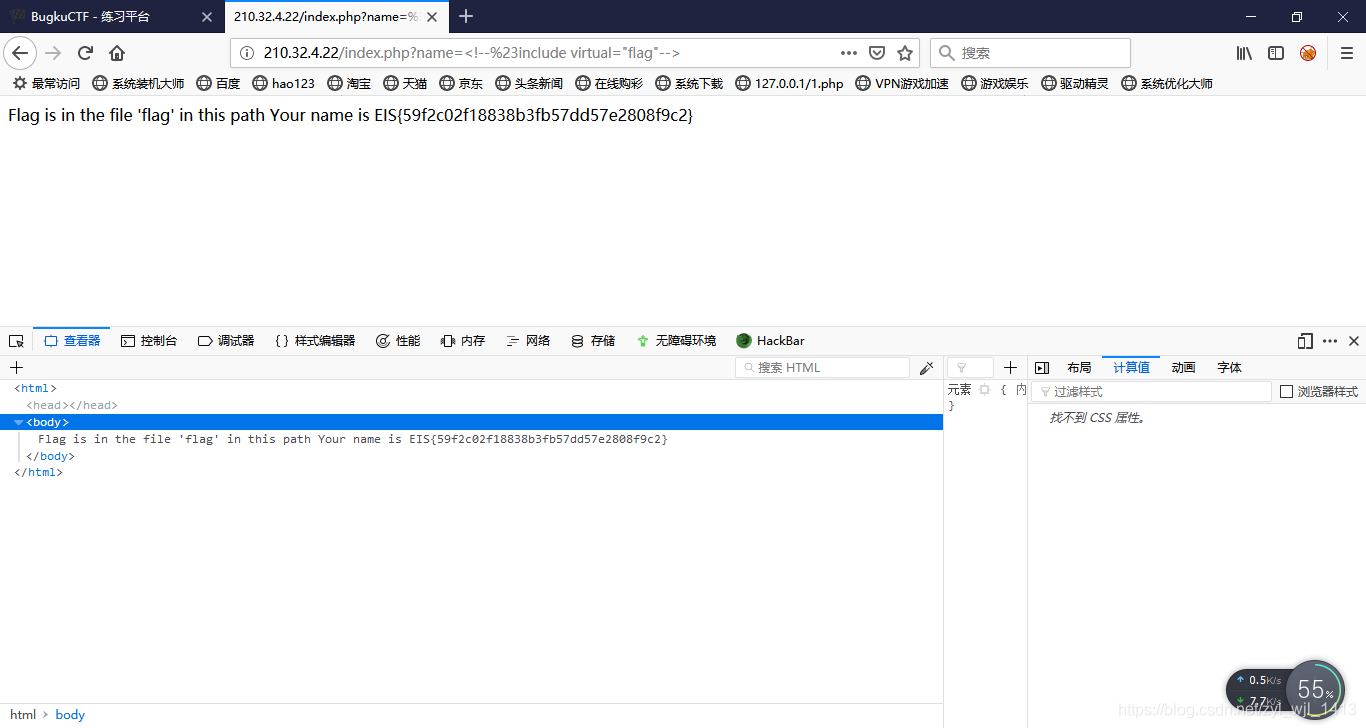
Task: Add a new CSS rule with plus
Action: pos(1010,368)
